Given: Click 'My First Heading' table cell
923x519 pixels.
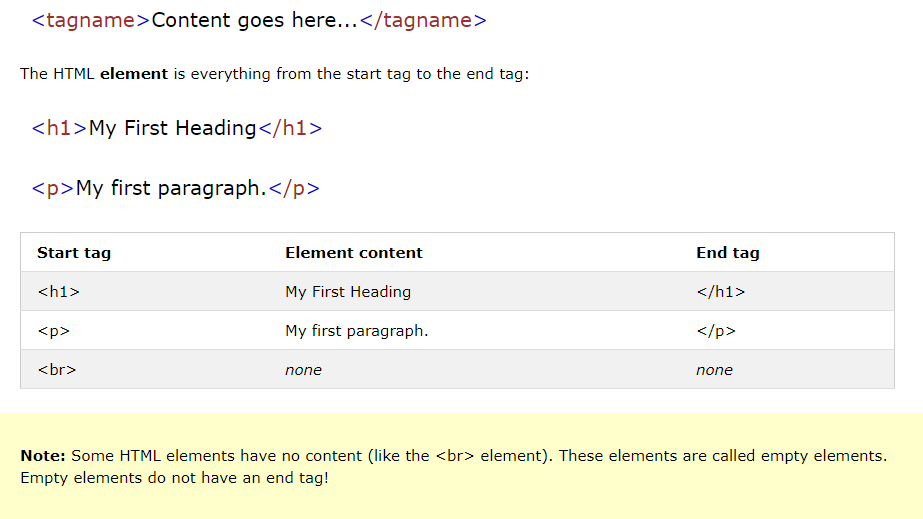Looking at the screenshot, I should click(348, 292).
